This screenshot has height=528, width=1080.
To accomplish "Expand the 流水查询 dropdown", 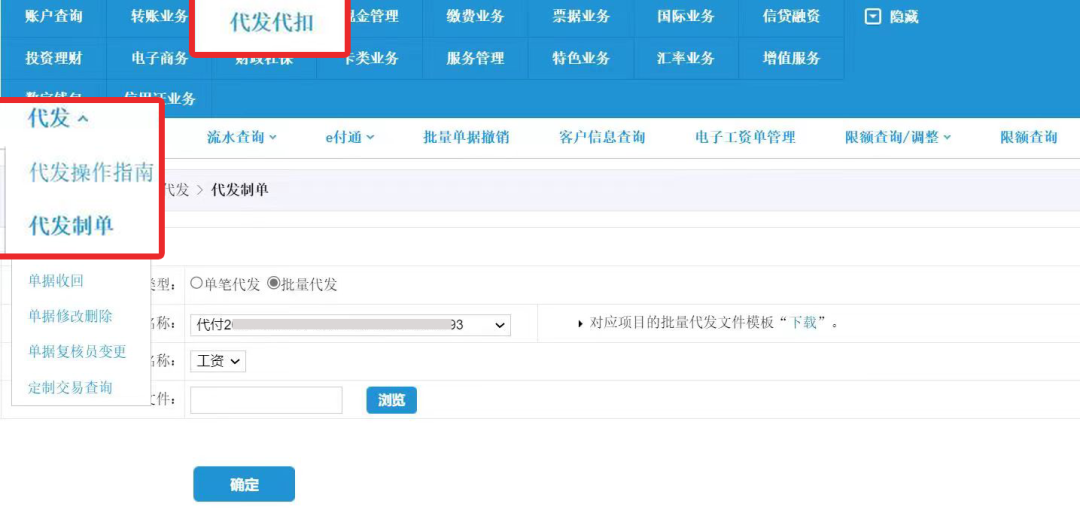I will point(242,138).
